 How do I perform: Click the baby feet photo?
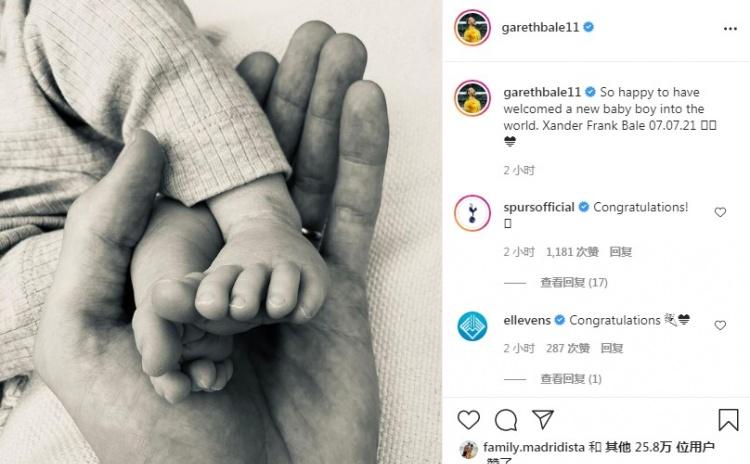point(221,232)
